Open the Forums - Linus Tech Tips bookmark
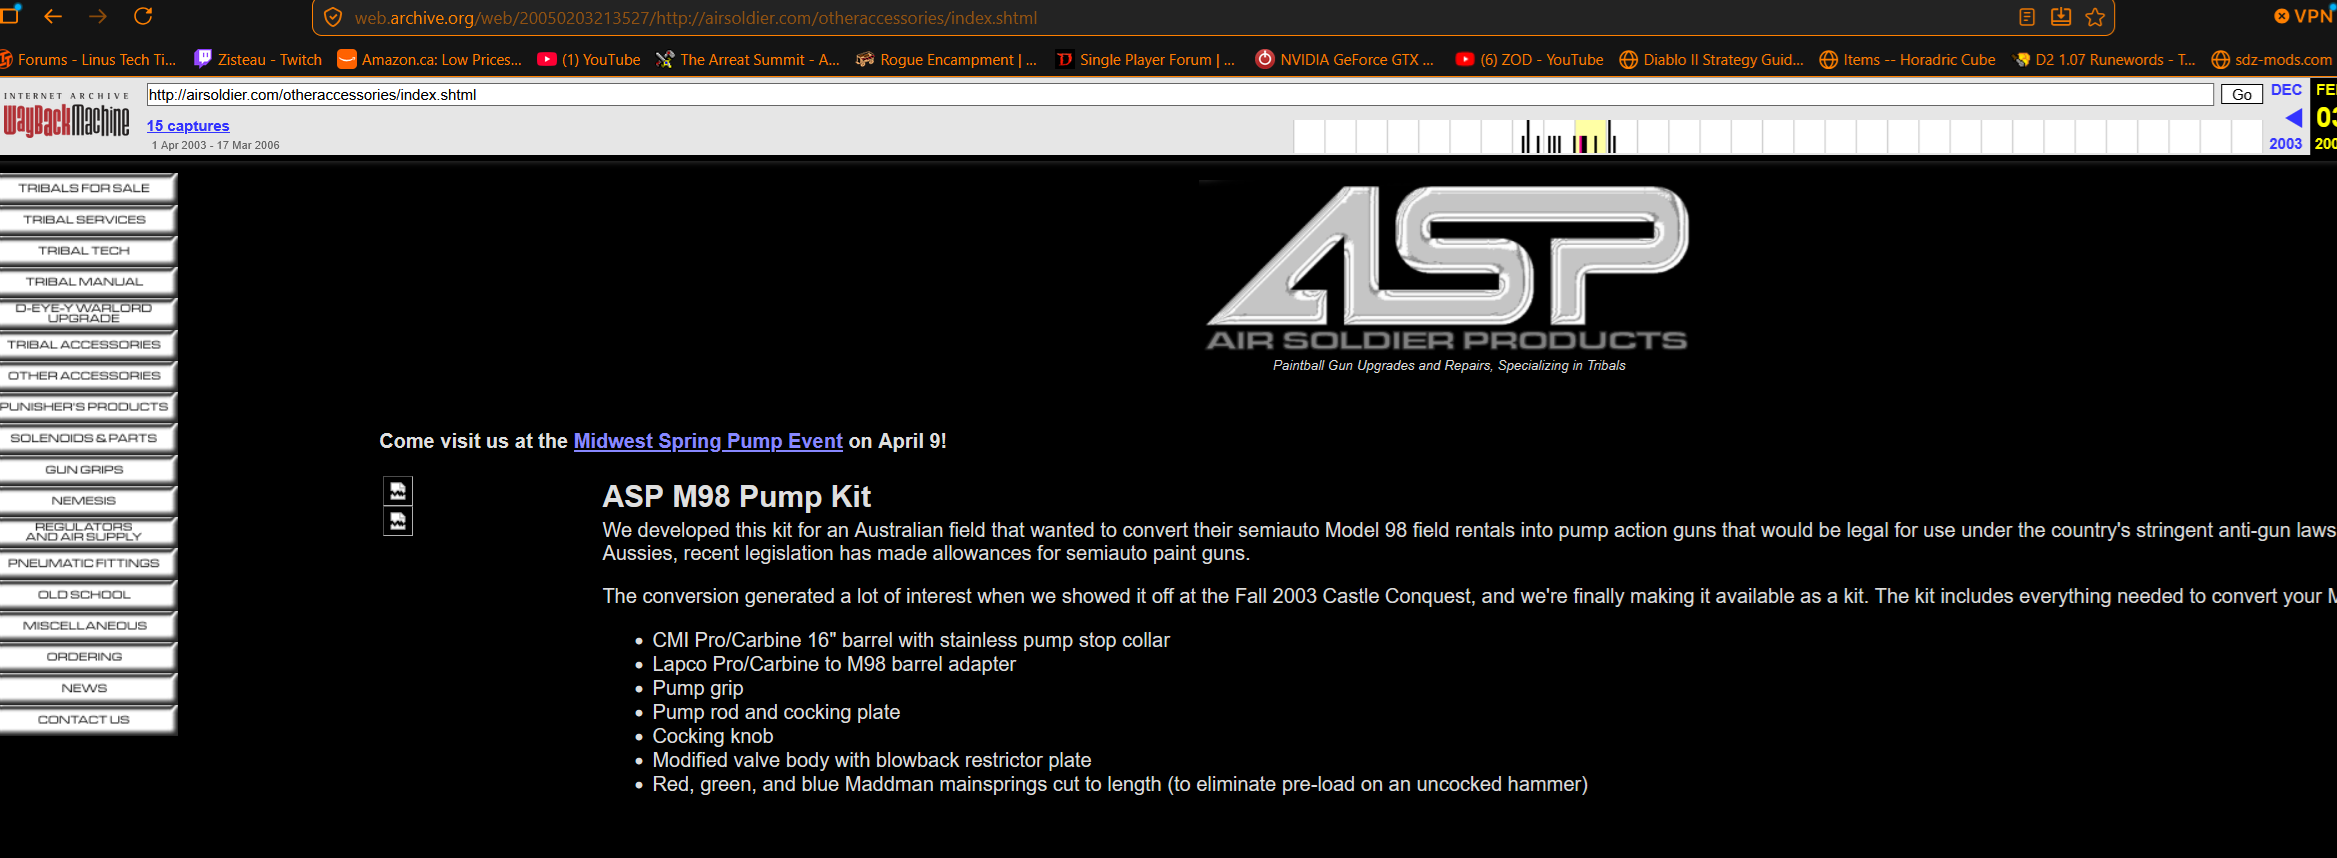The height and width of the screenshot is (858, 2337). pyautogui.click(x=88, y=60)
